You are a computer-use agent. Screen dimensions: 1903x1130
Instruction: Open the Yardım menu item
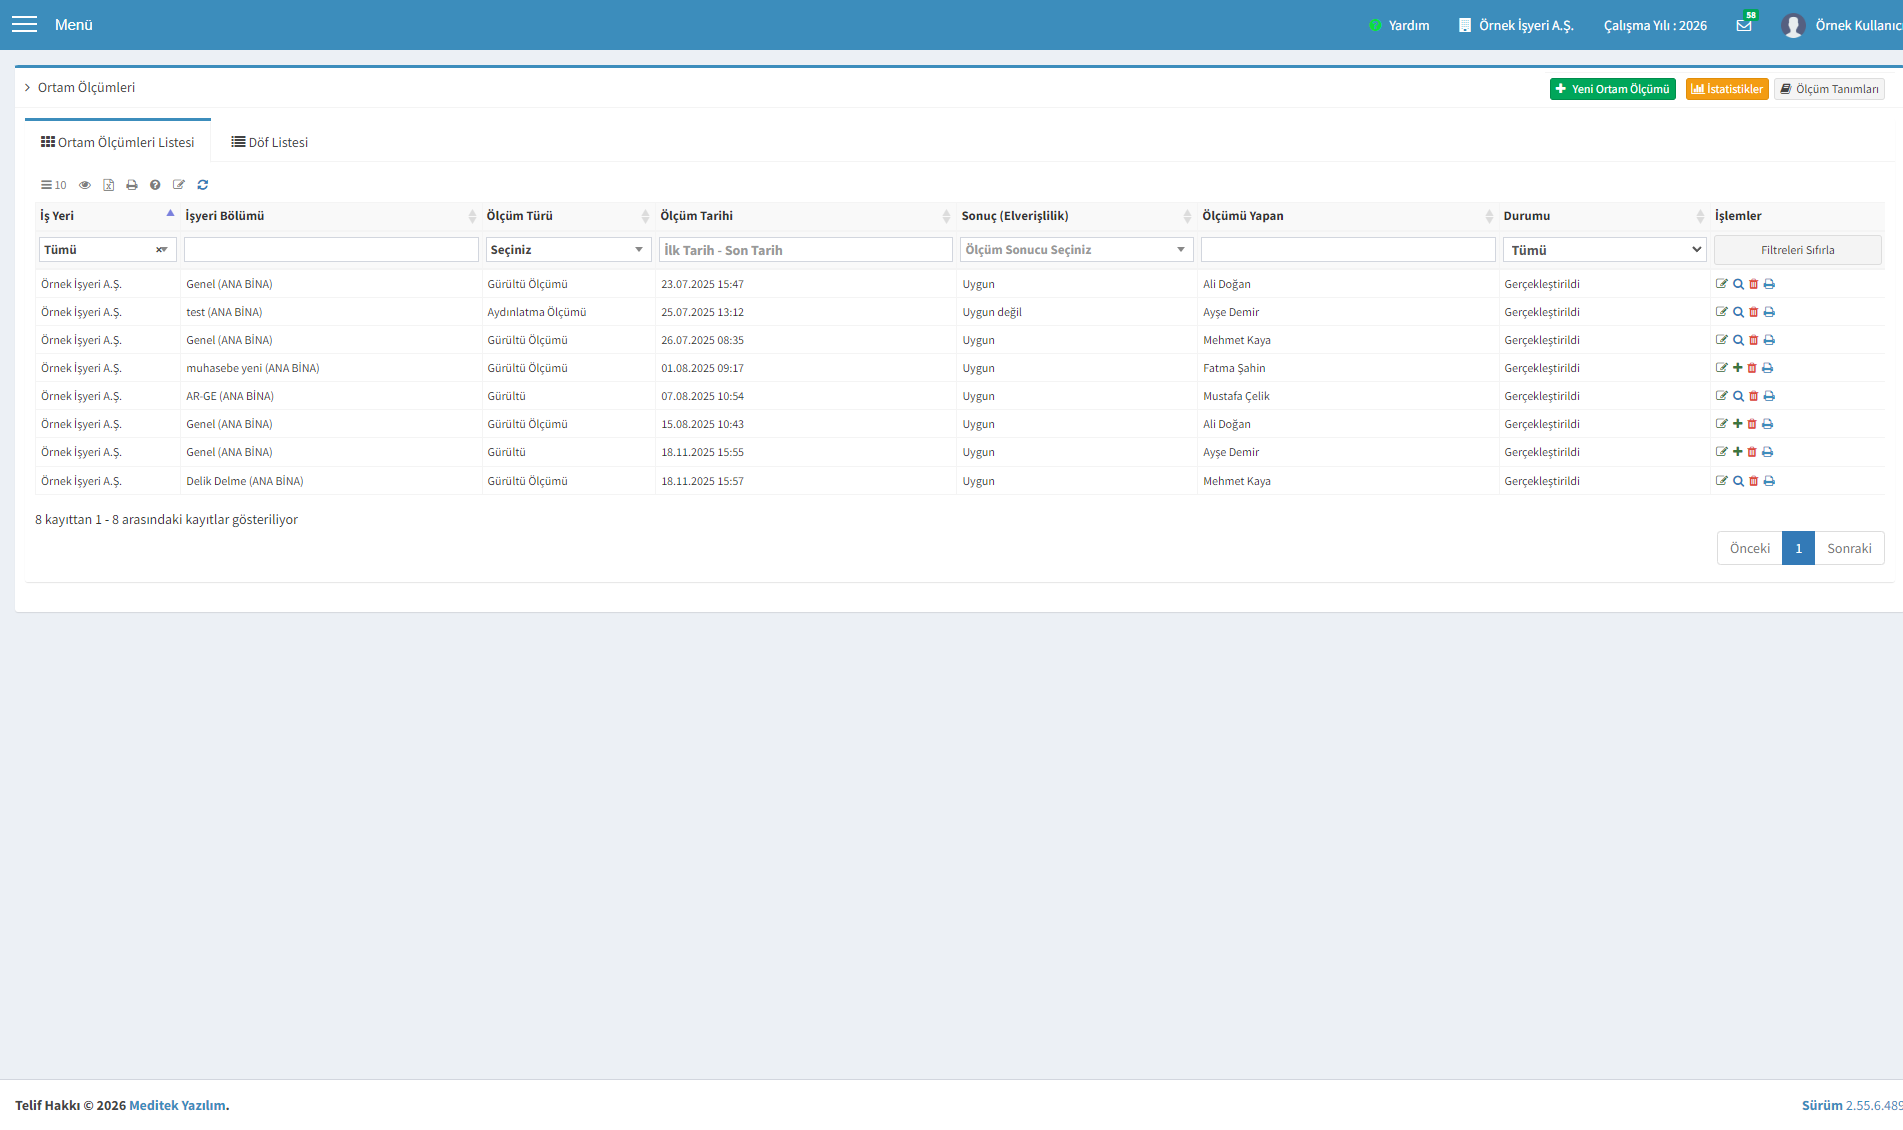1399,25
